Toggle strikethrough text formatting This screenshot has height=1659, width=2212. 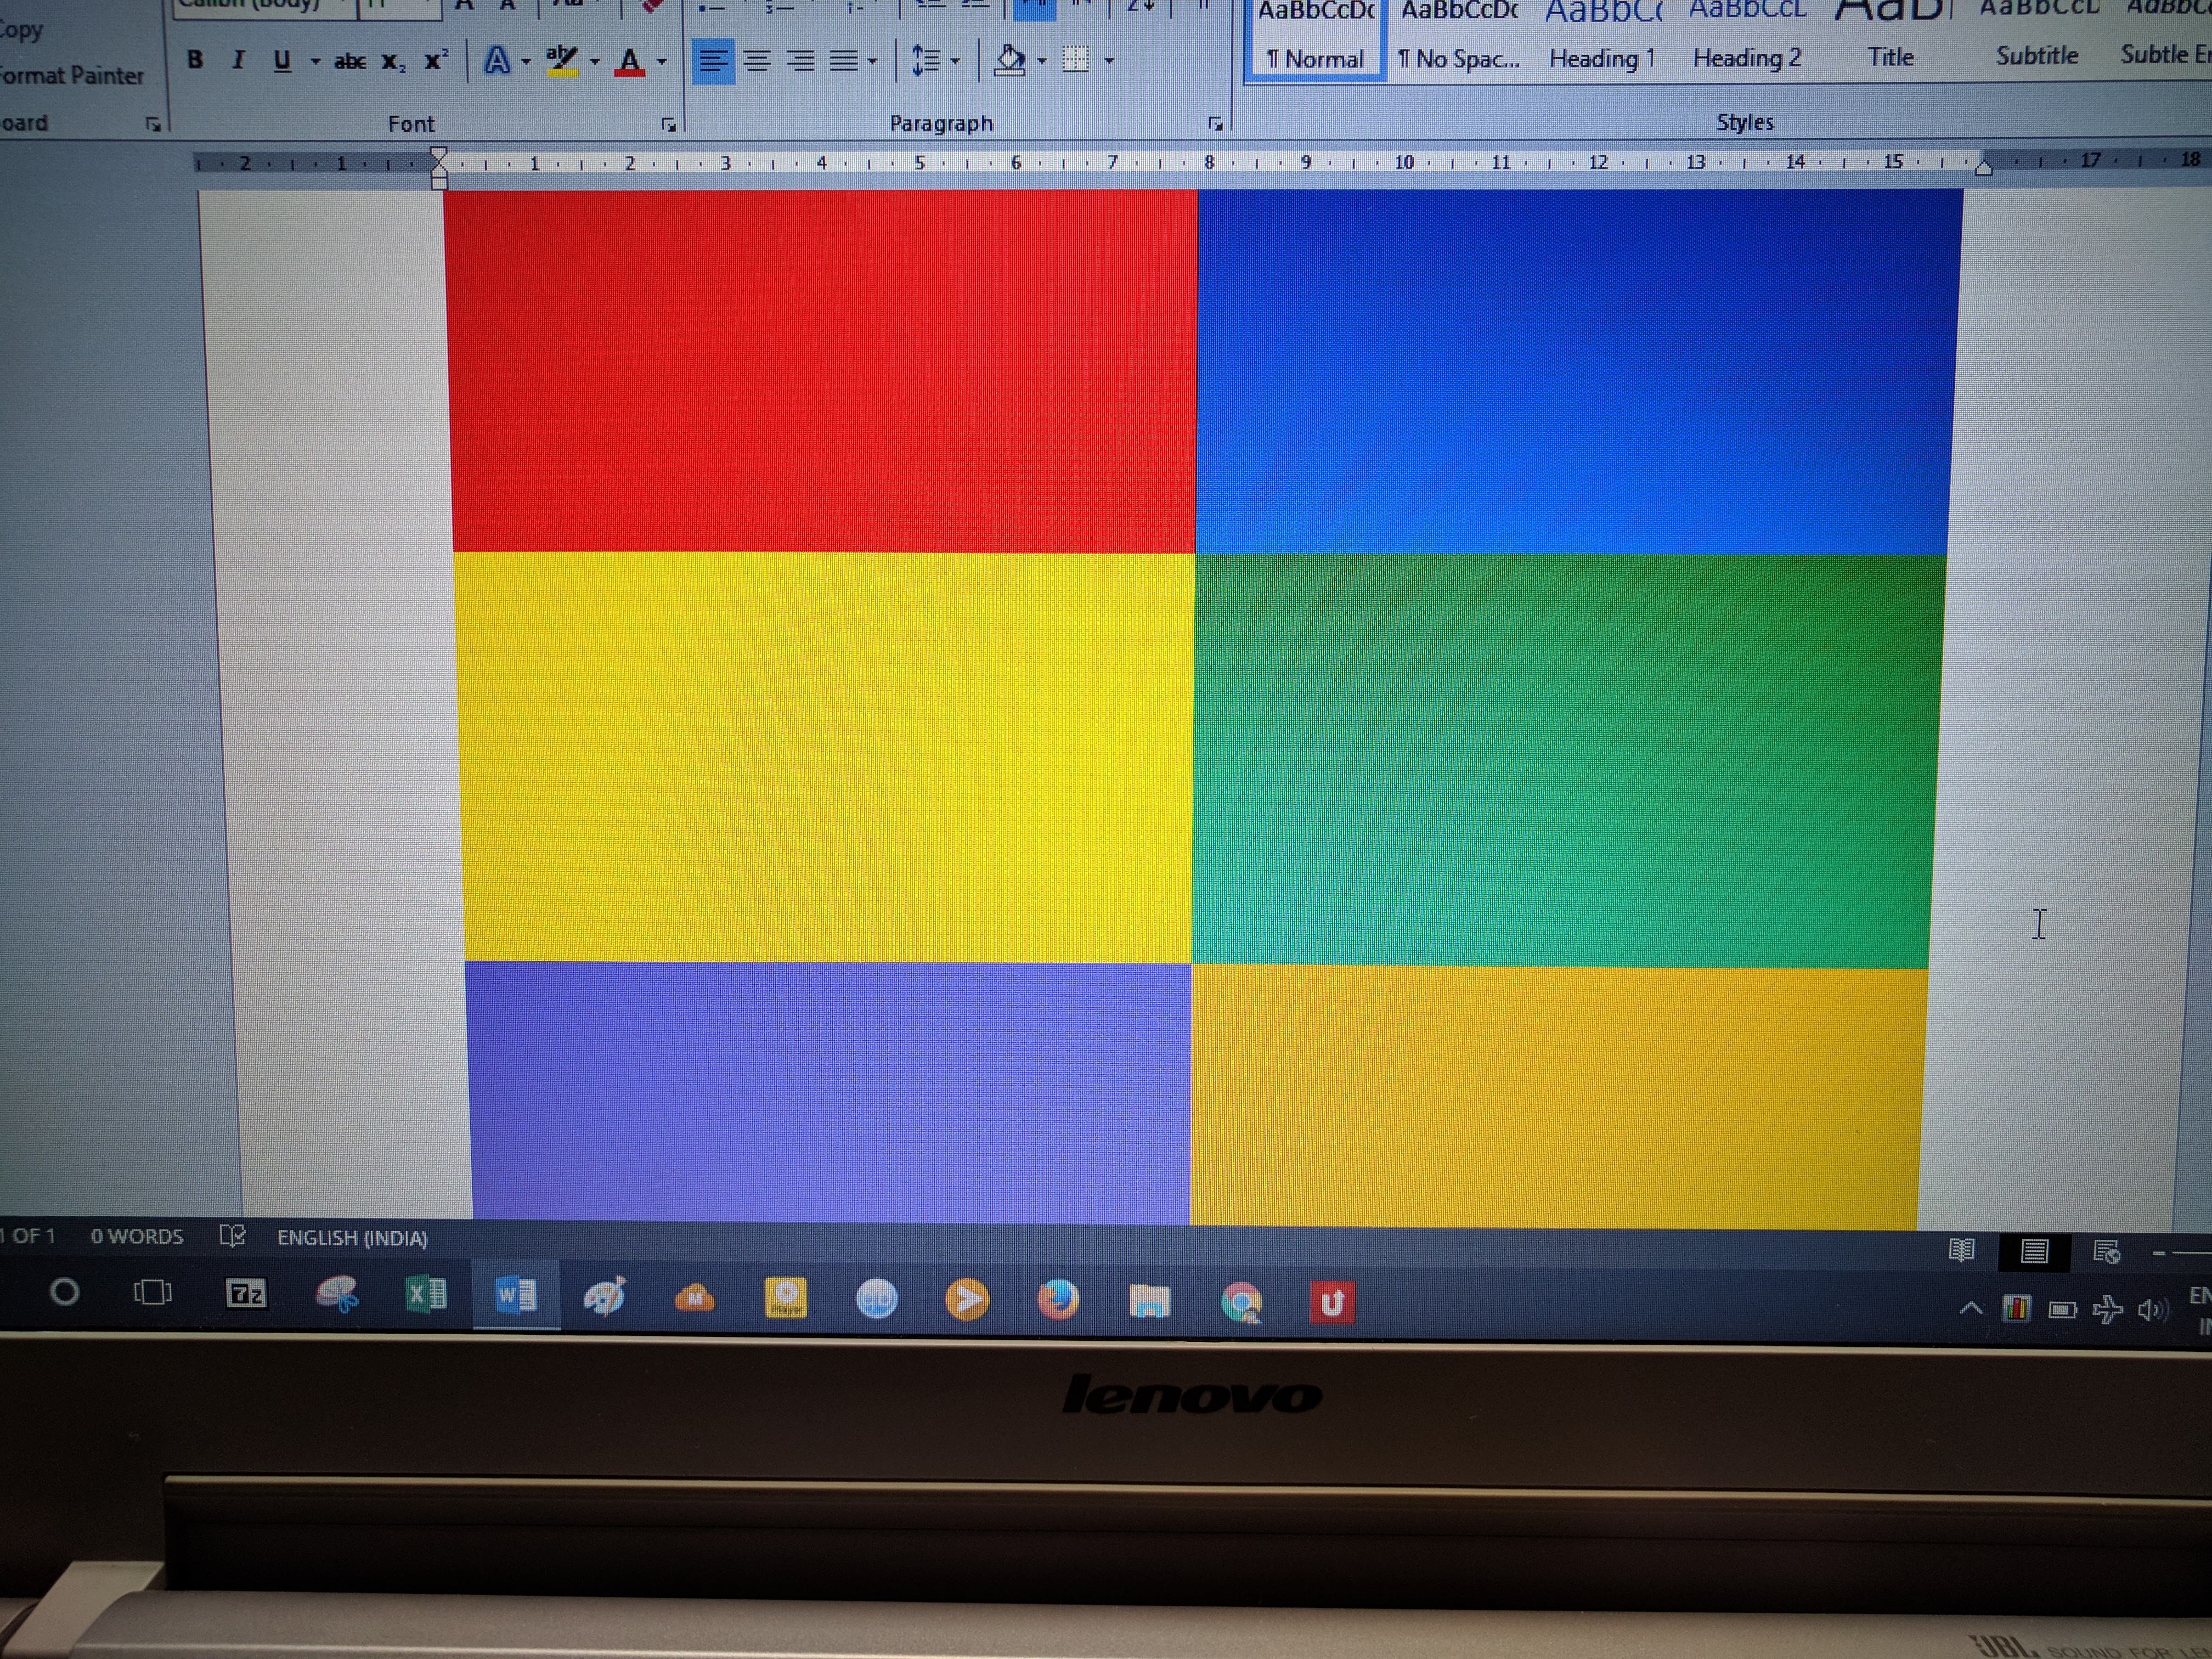coord(349,61)
